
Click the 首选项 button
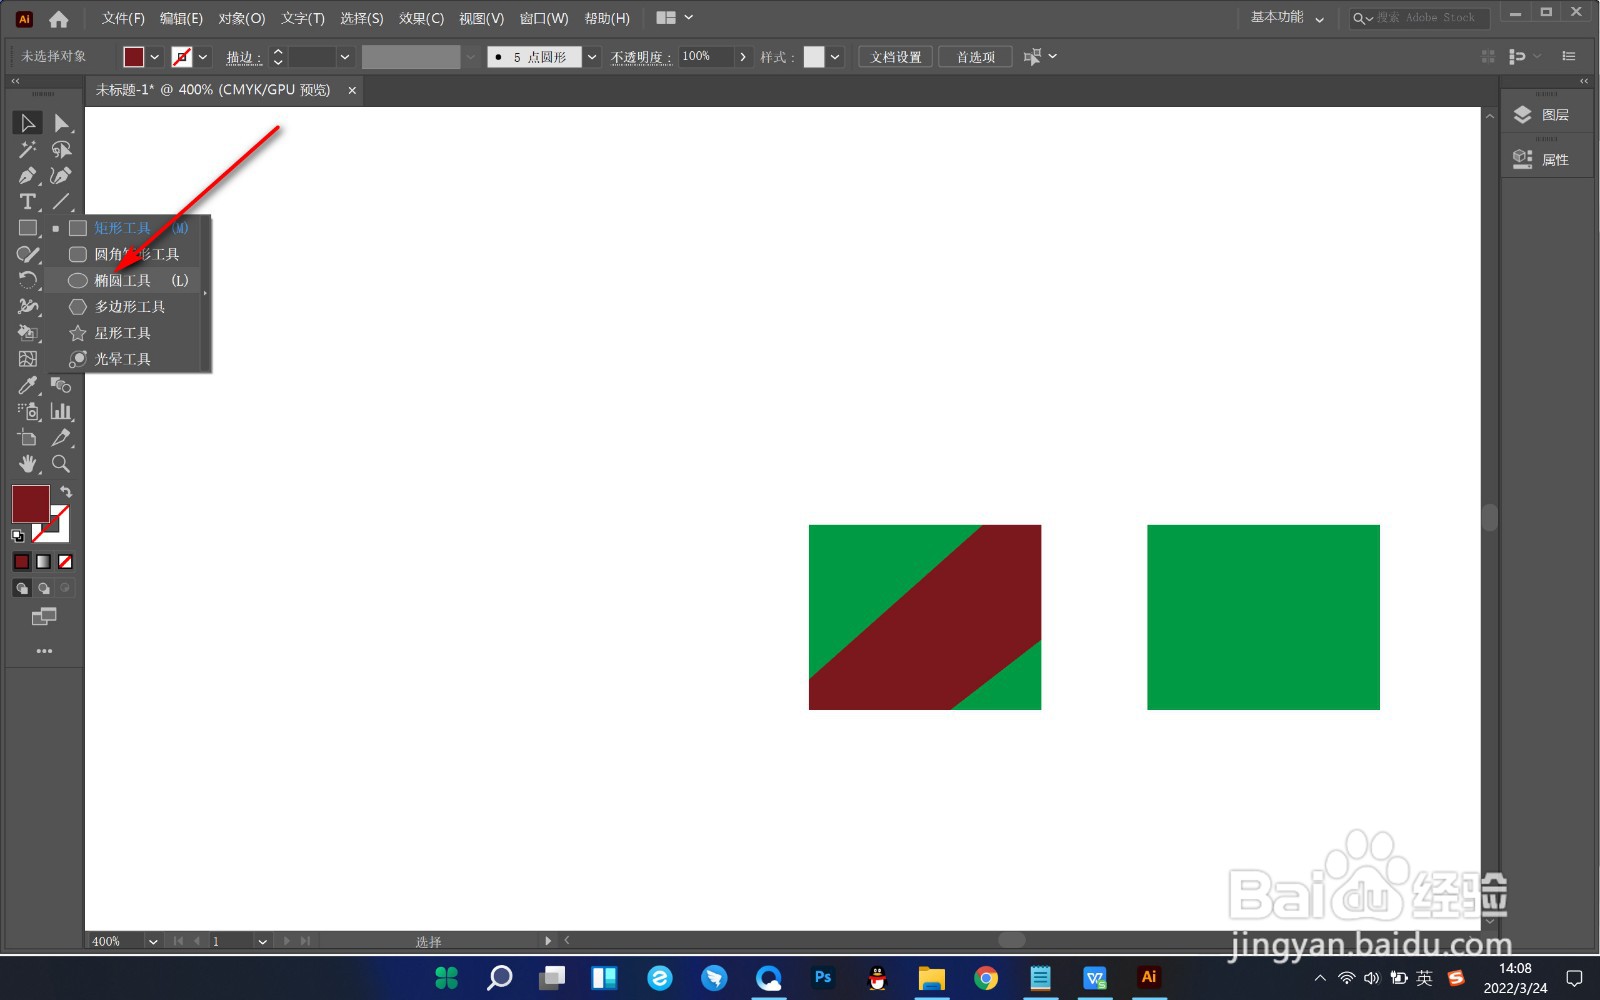[975, 57]
